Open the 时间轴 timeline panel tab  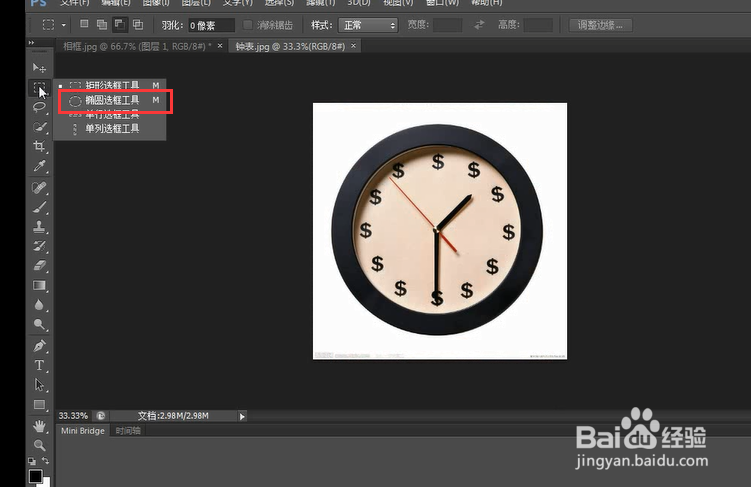pyautogui.click(x=128, y=430)
